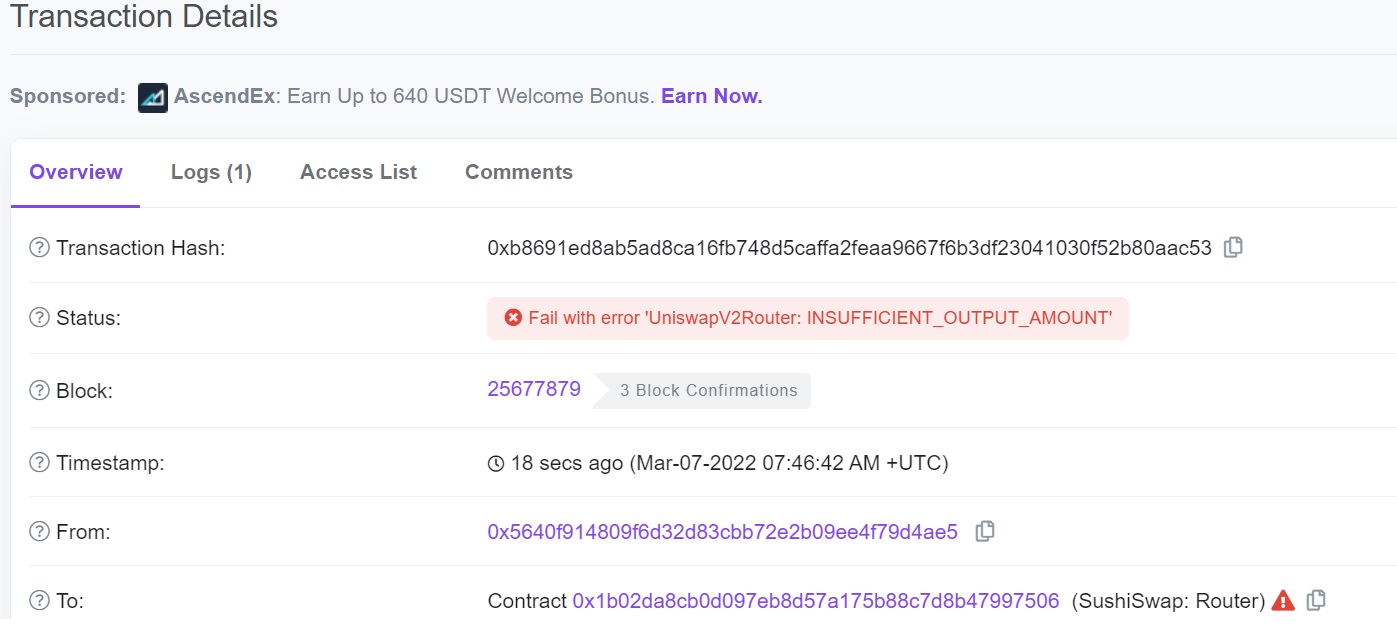The image size is (1397, 636).
Task: Click the help icon beside To
Action: tap(39, 601)
